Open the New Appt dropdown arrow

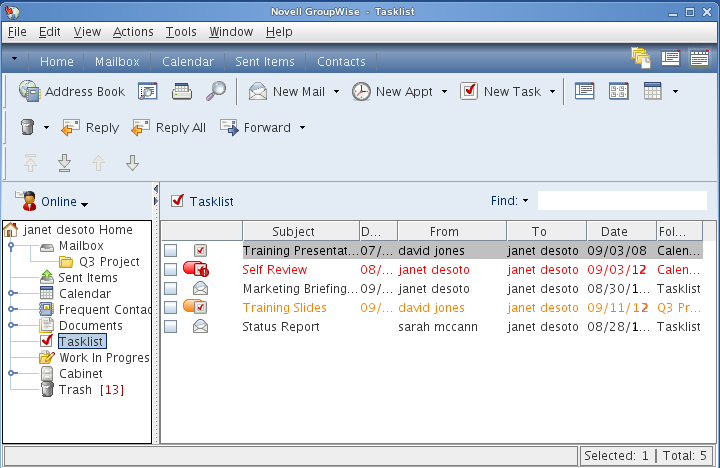tap(444, 91)
